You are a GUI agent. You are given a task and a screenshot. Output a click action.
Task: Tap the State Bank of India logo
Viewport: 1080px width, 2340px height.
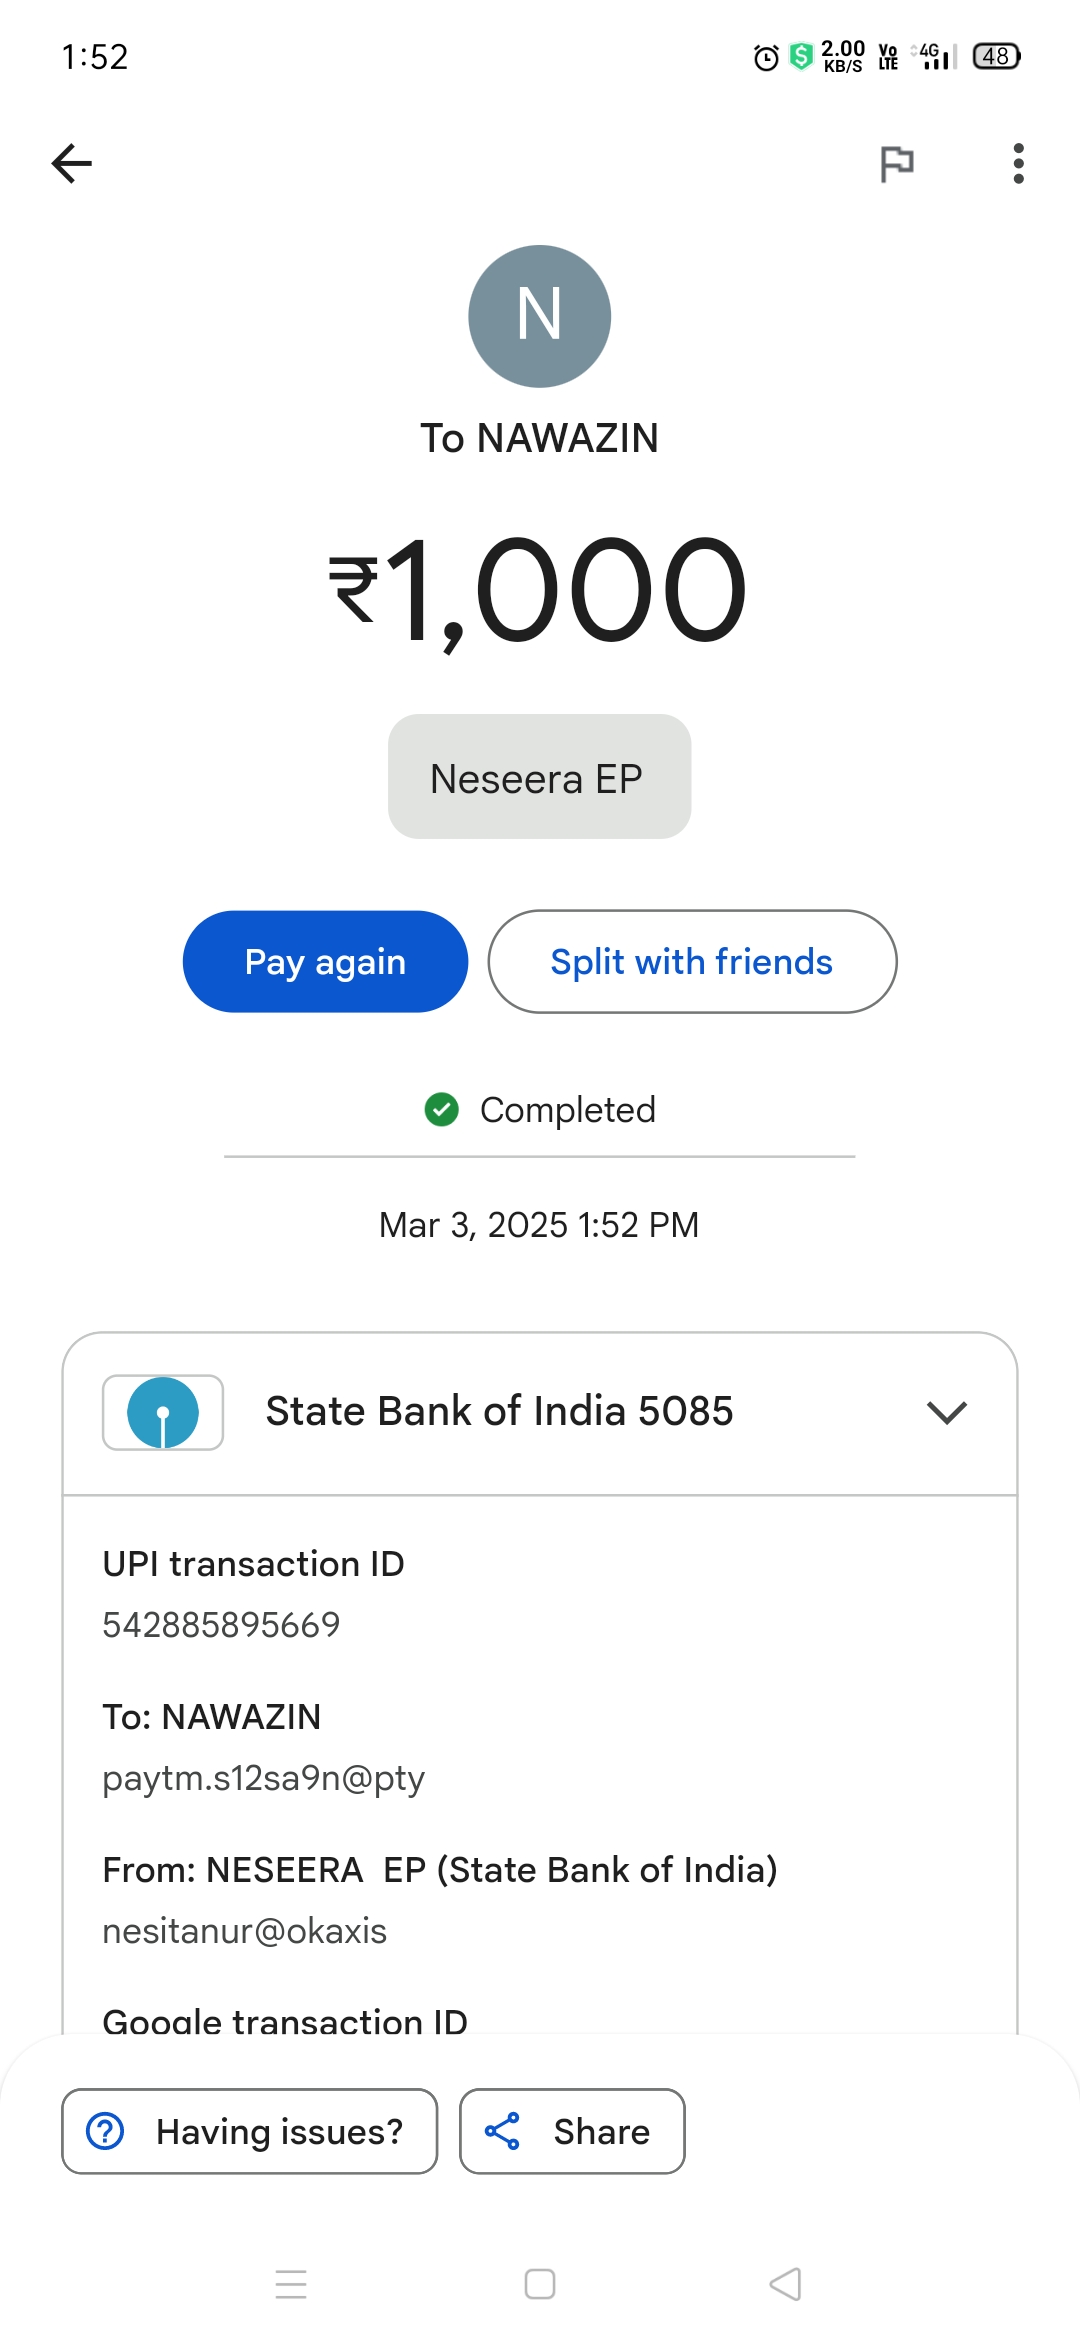(163, 1412)
